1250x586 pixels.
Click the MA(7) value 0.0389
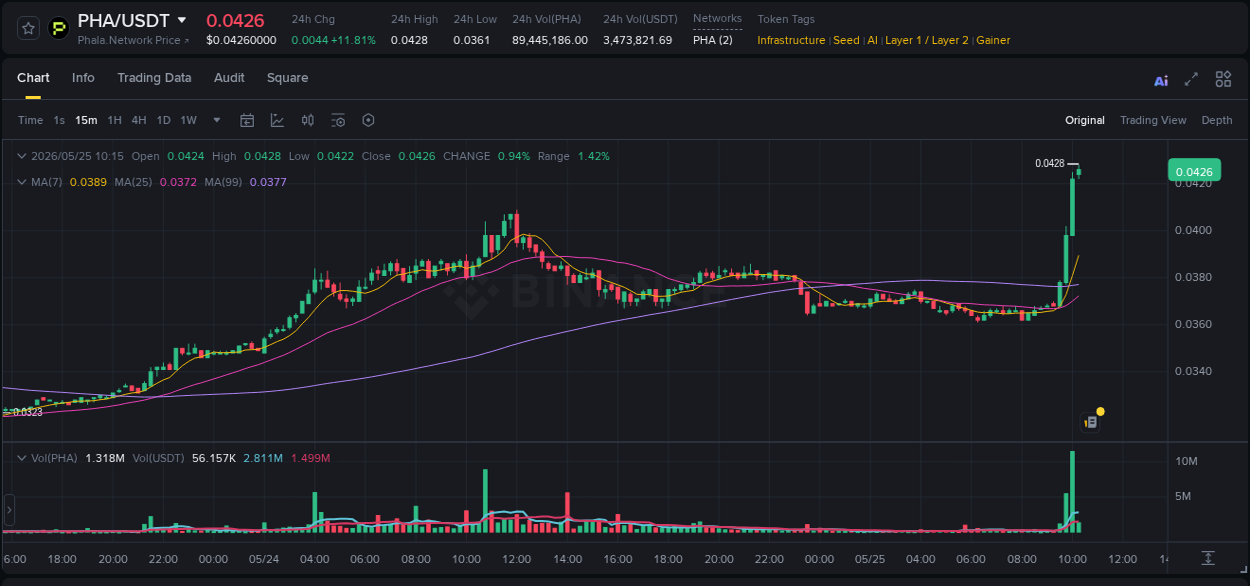[x=87, y=182]
